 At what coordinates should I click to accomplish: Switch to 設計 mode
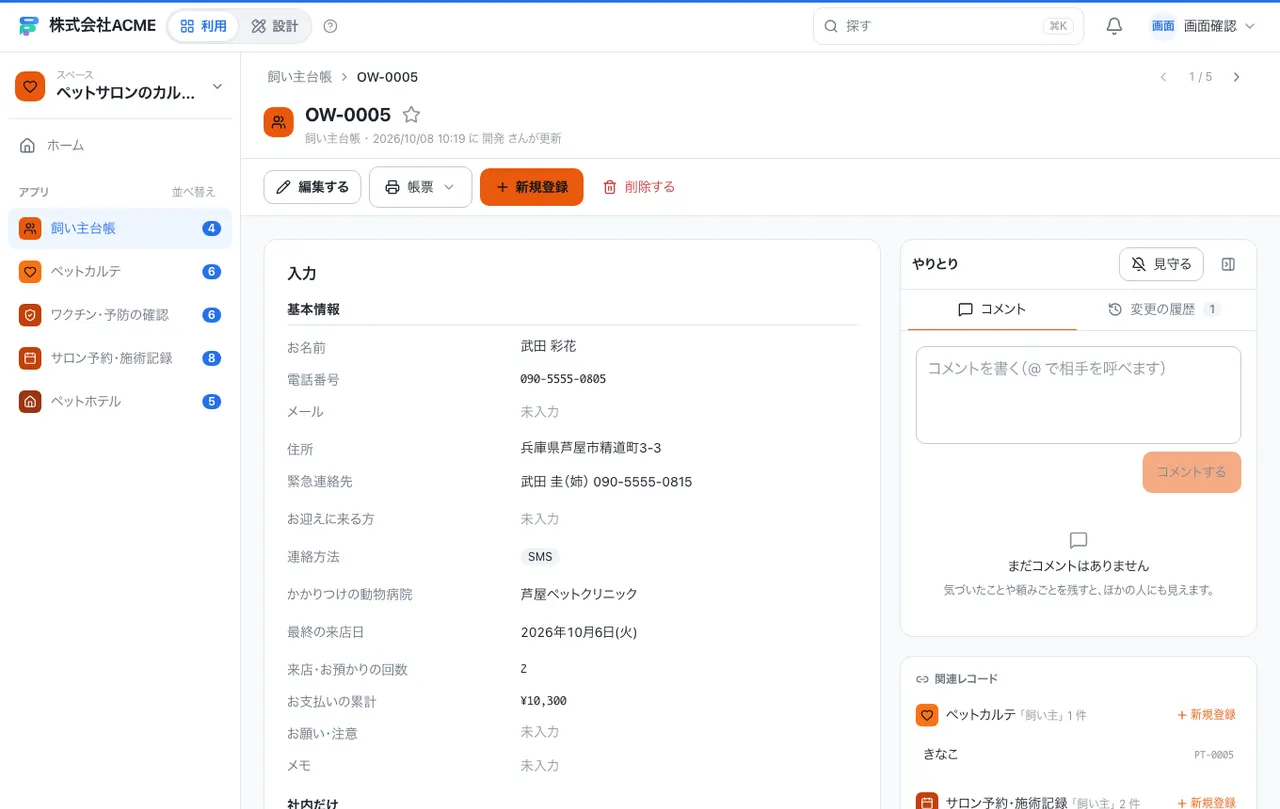tap(275, 26)
